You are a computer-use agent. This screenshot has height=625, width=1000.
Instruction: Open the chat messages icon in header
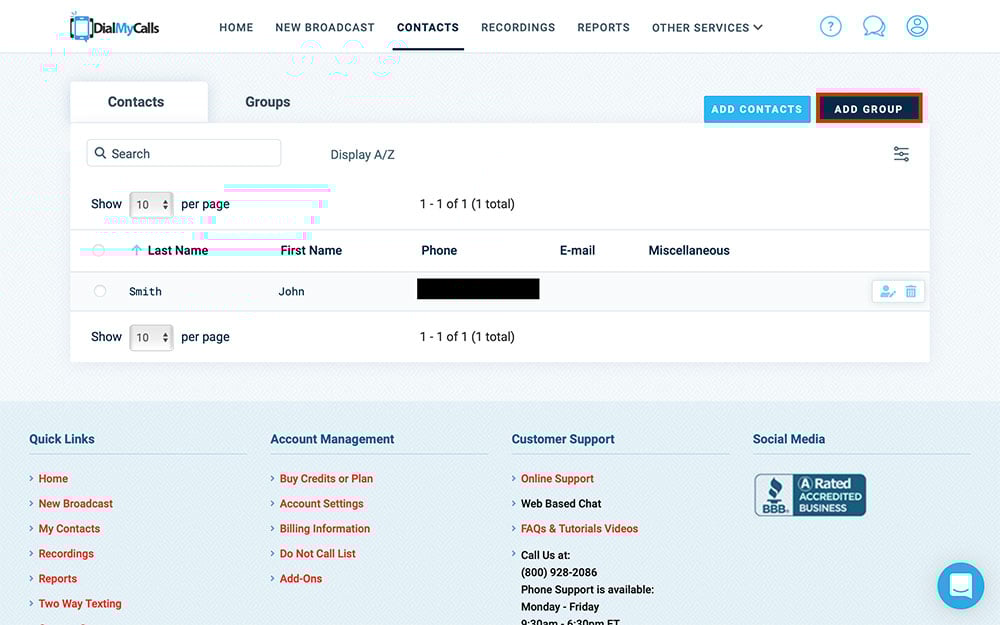874,27
